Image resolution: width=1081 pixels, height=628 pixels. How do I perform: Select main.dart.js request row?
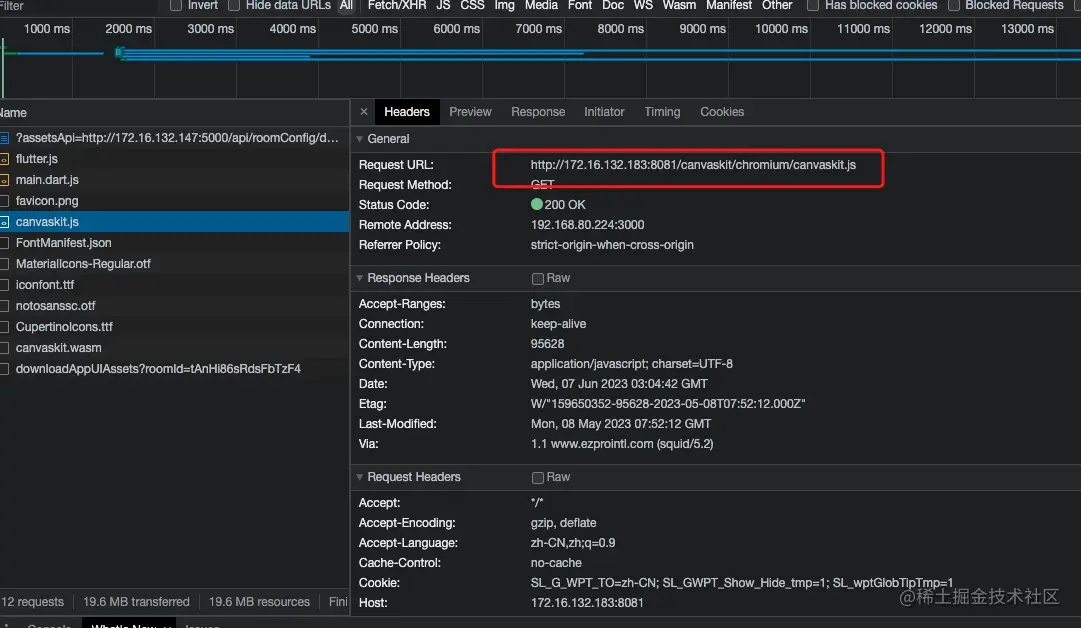pyautogui.click(x=174, y=180)
